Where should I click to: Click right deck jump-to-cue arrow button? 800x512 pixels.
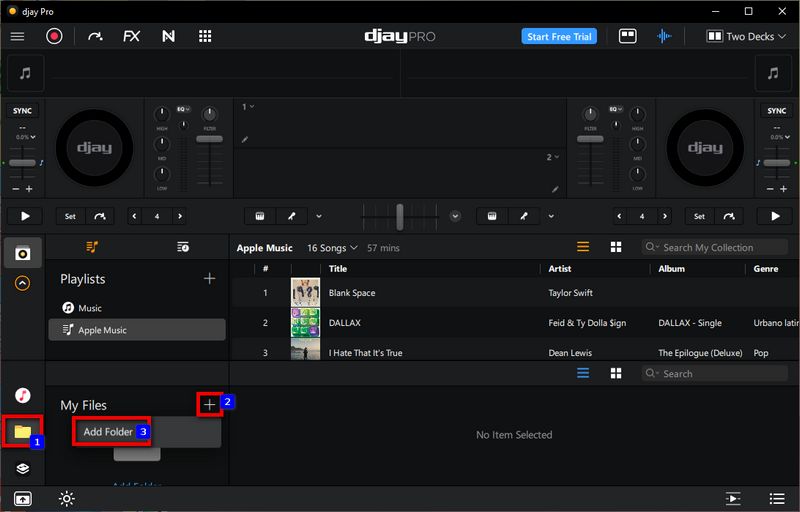point(729,216)
